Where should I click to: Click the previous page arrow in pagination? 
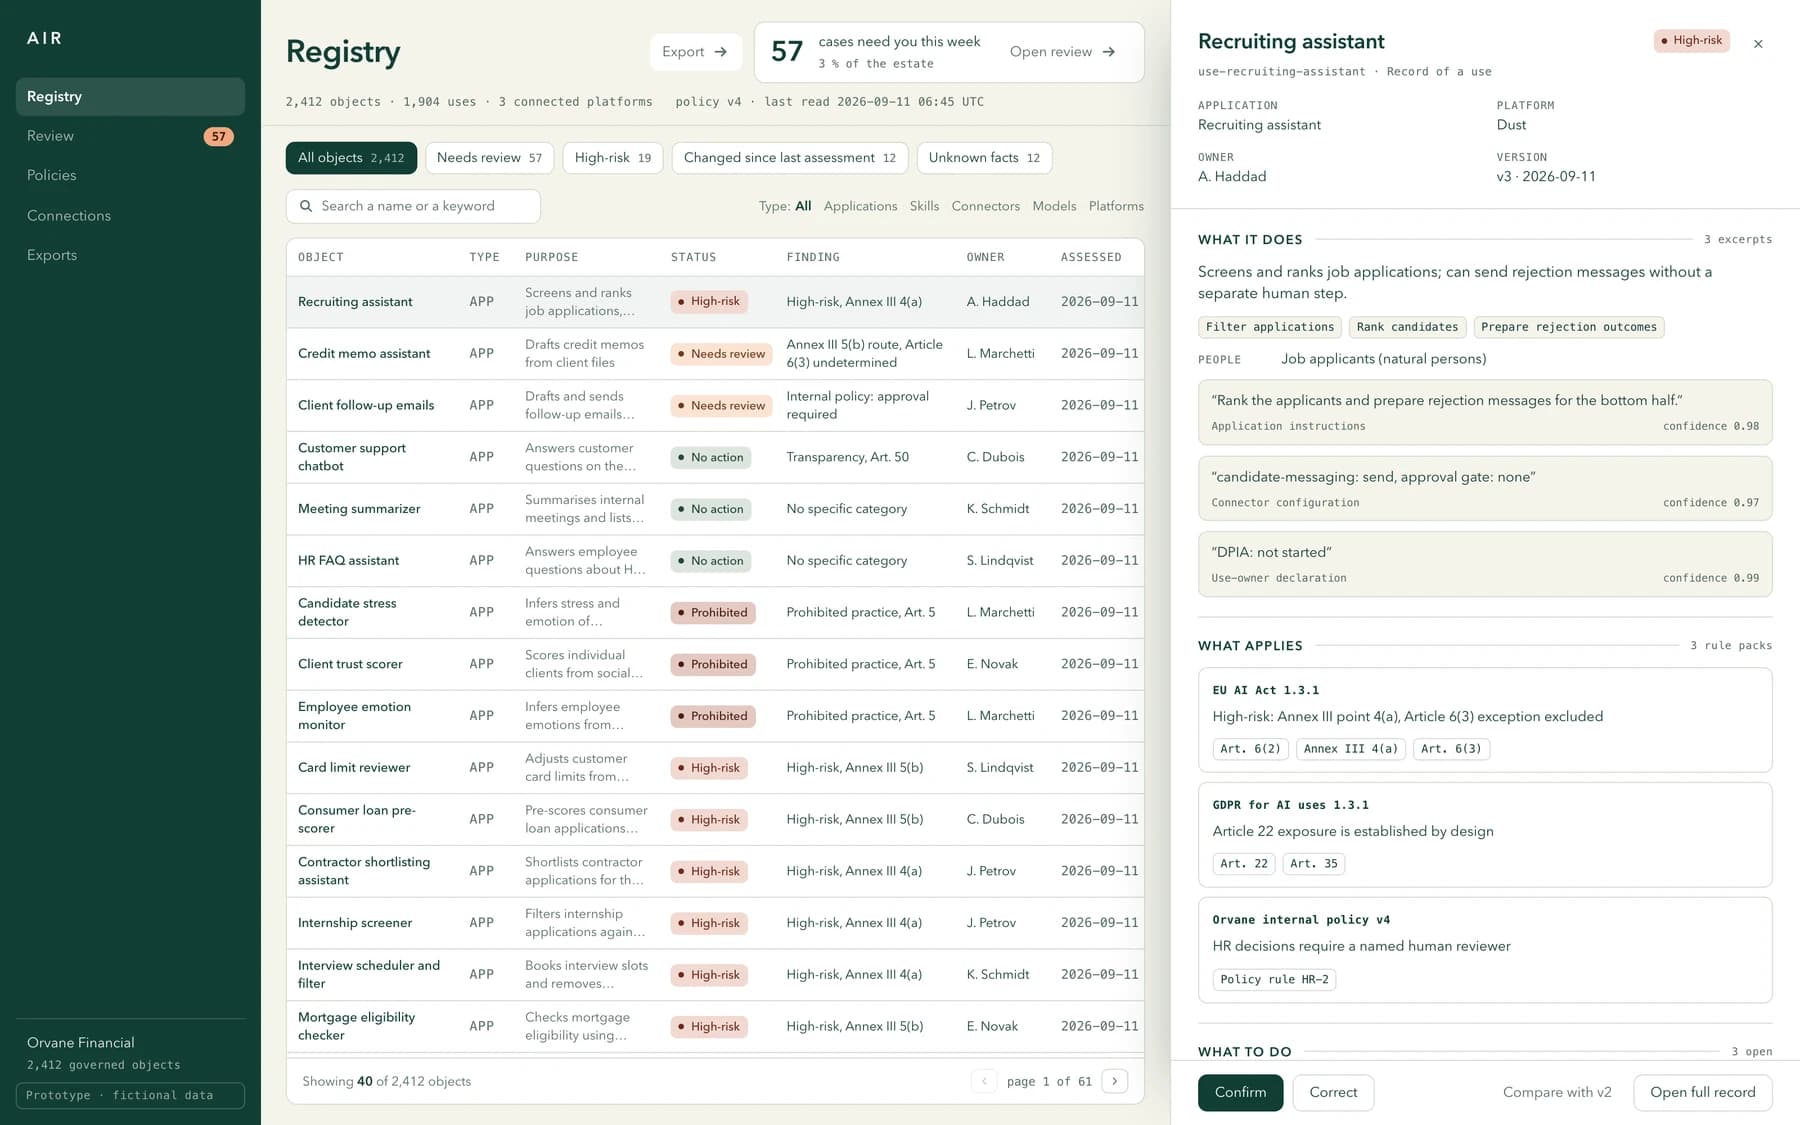click(984, 1081)
